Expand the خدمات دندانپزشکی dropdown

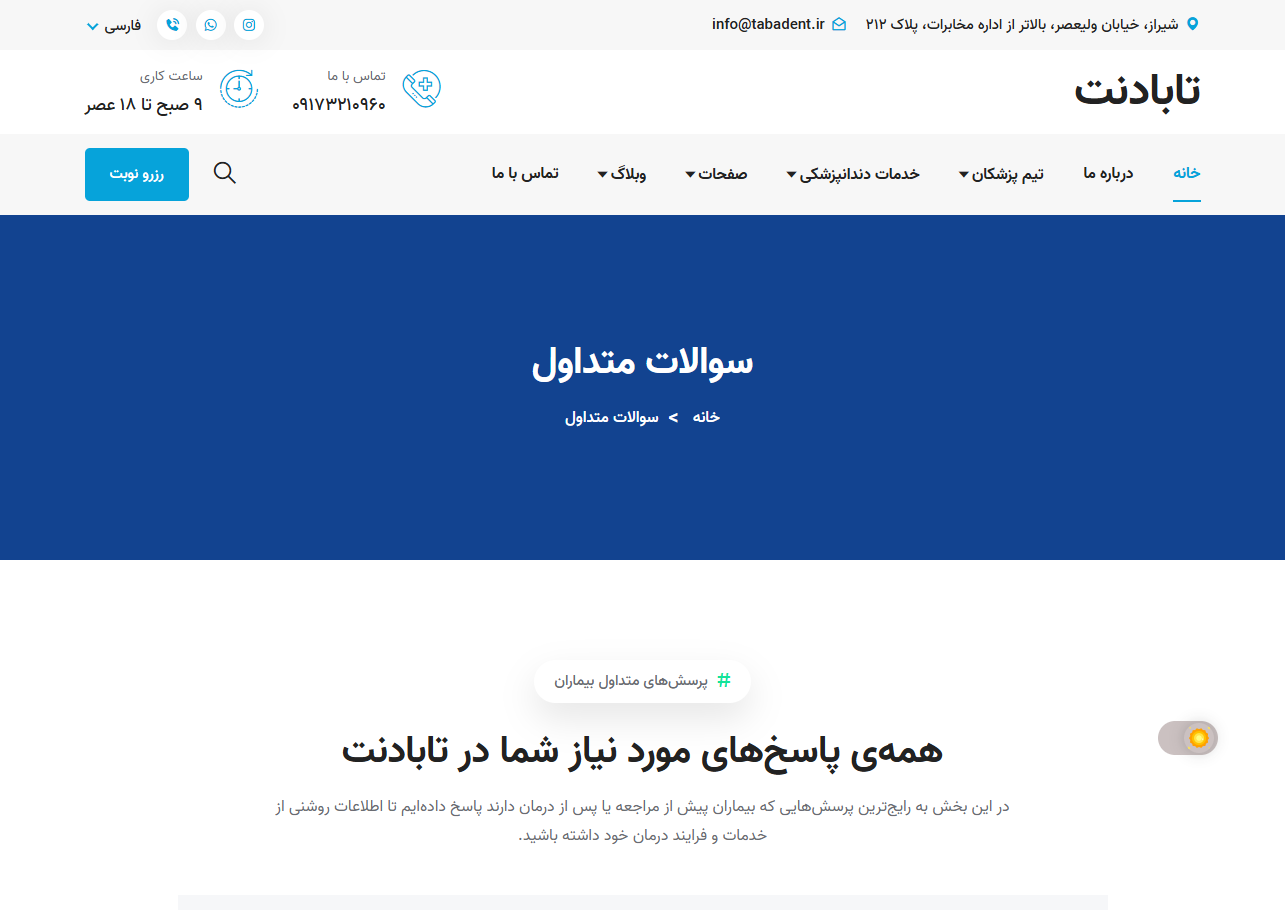coord(853,173)
